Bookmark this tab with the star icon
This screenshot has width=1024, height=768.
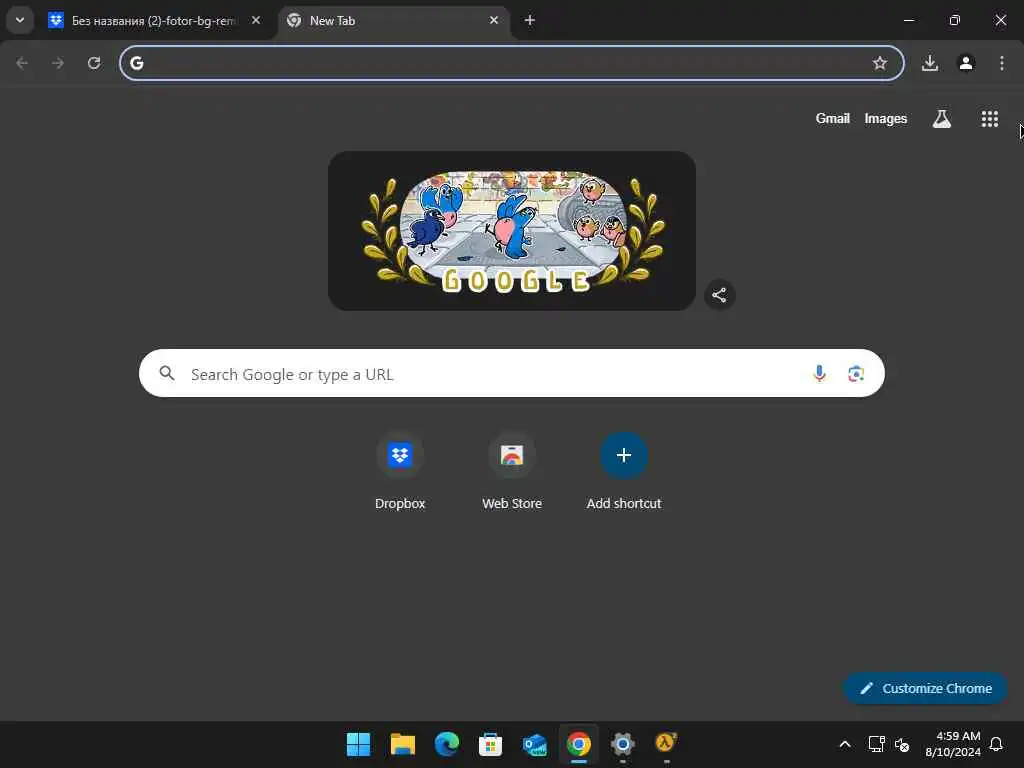click(880, 63)
